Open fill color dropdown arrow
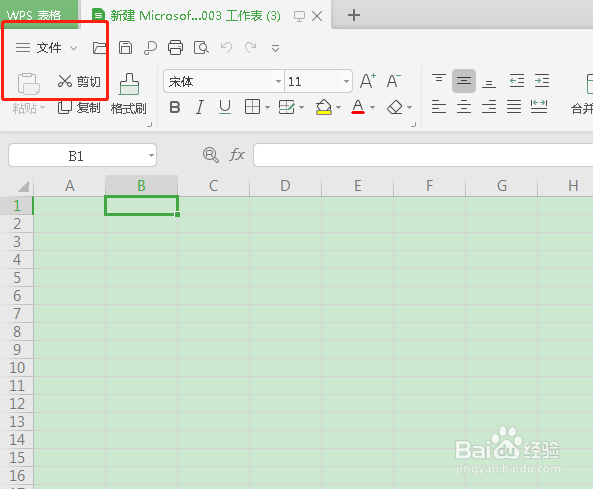 click(338, 108)
